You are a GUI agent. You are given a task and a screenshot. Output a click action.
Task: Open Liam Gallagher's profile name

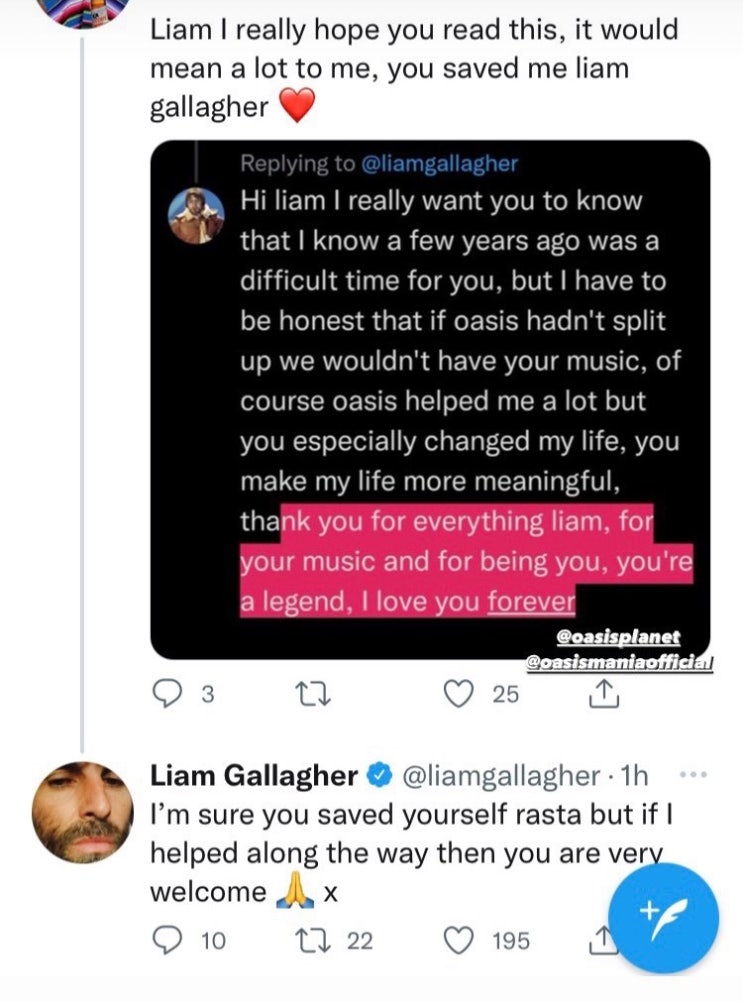254,775
